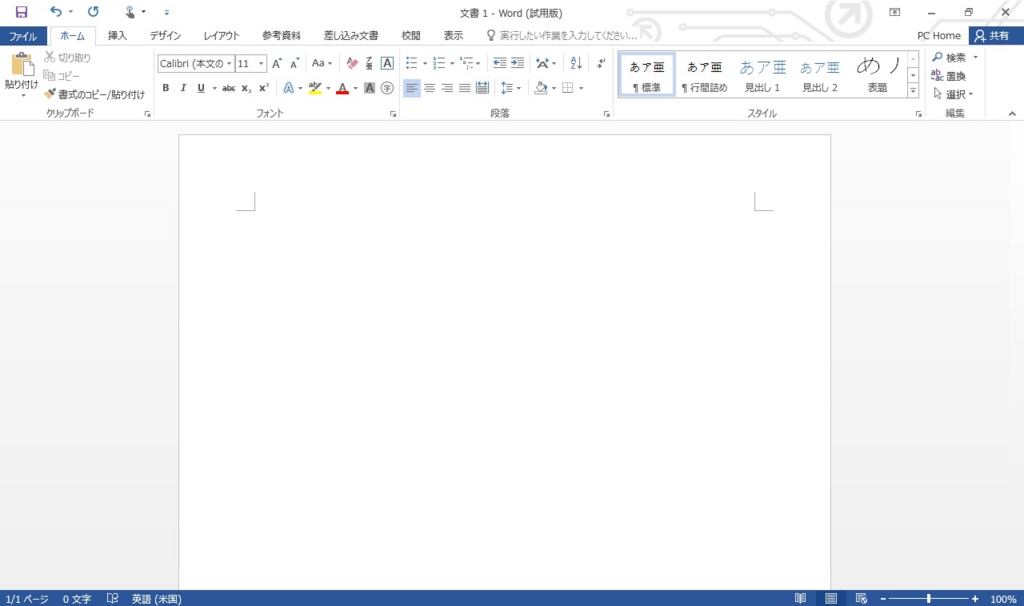
Task: Switch to the レイアウト tab
Action: pyautogui.click(x=221, y=35)
